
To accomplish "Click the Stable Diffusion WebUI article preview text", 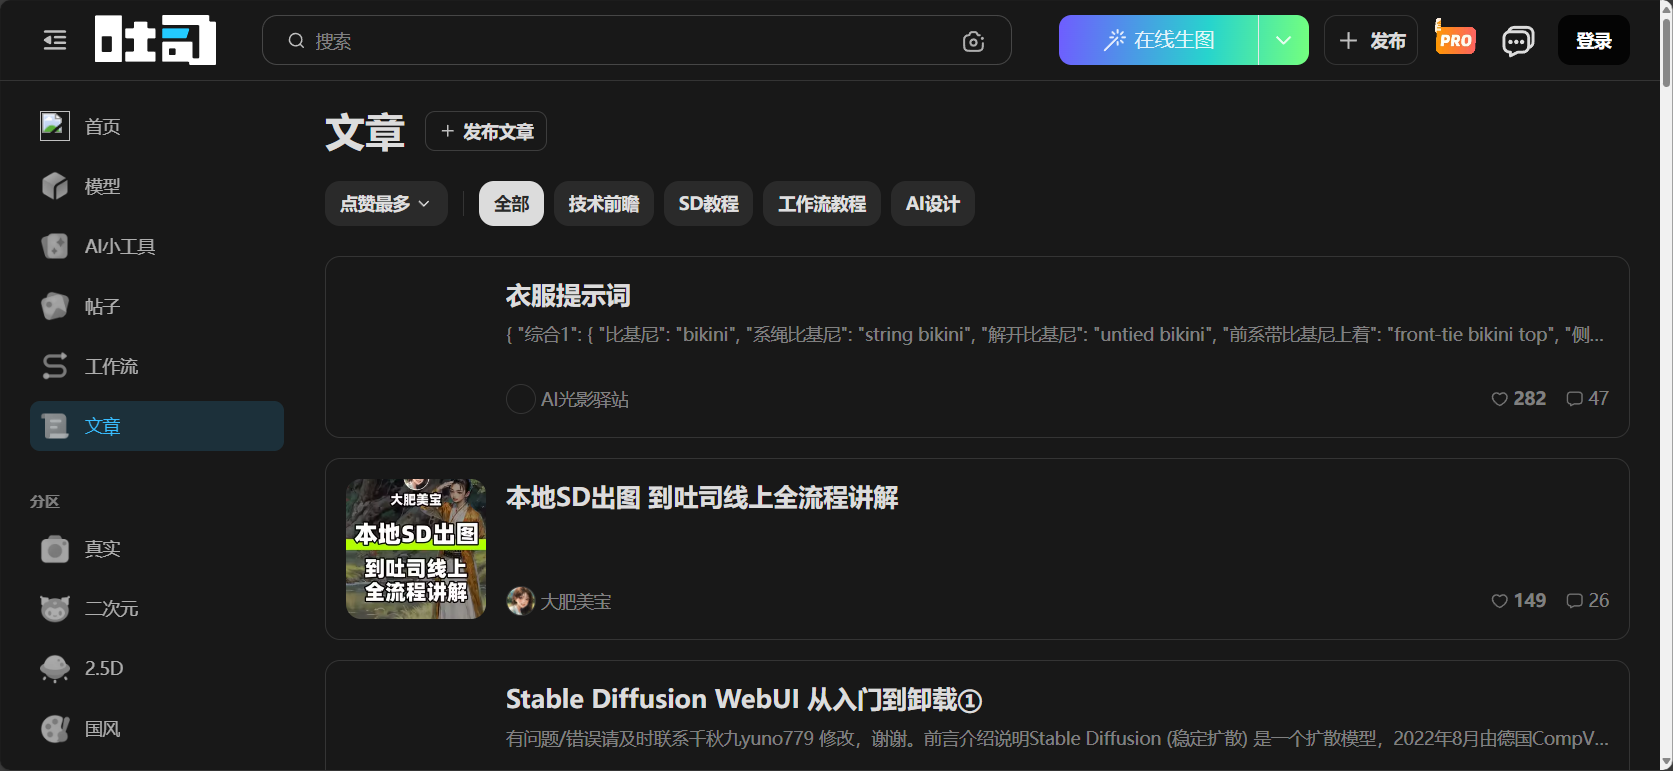I will pos(1057,739).
